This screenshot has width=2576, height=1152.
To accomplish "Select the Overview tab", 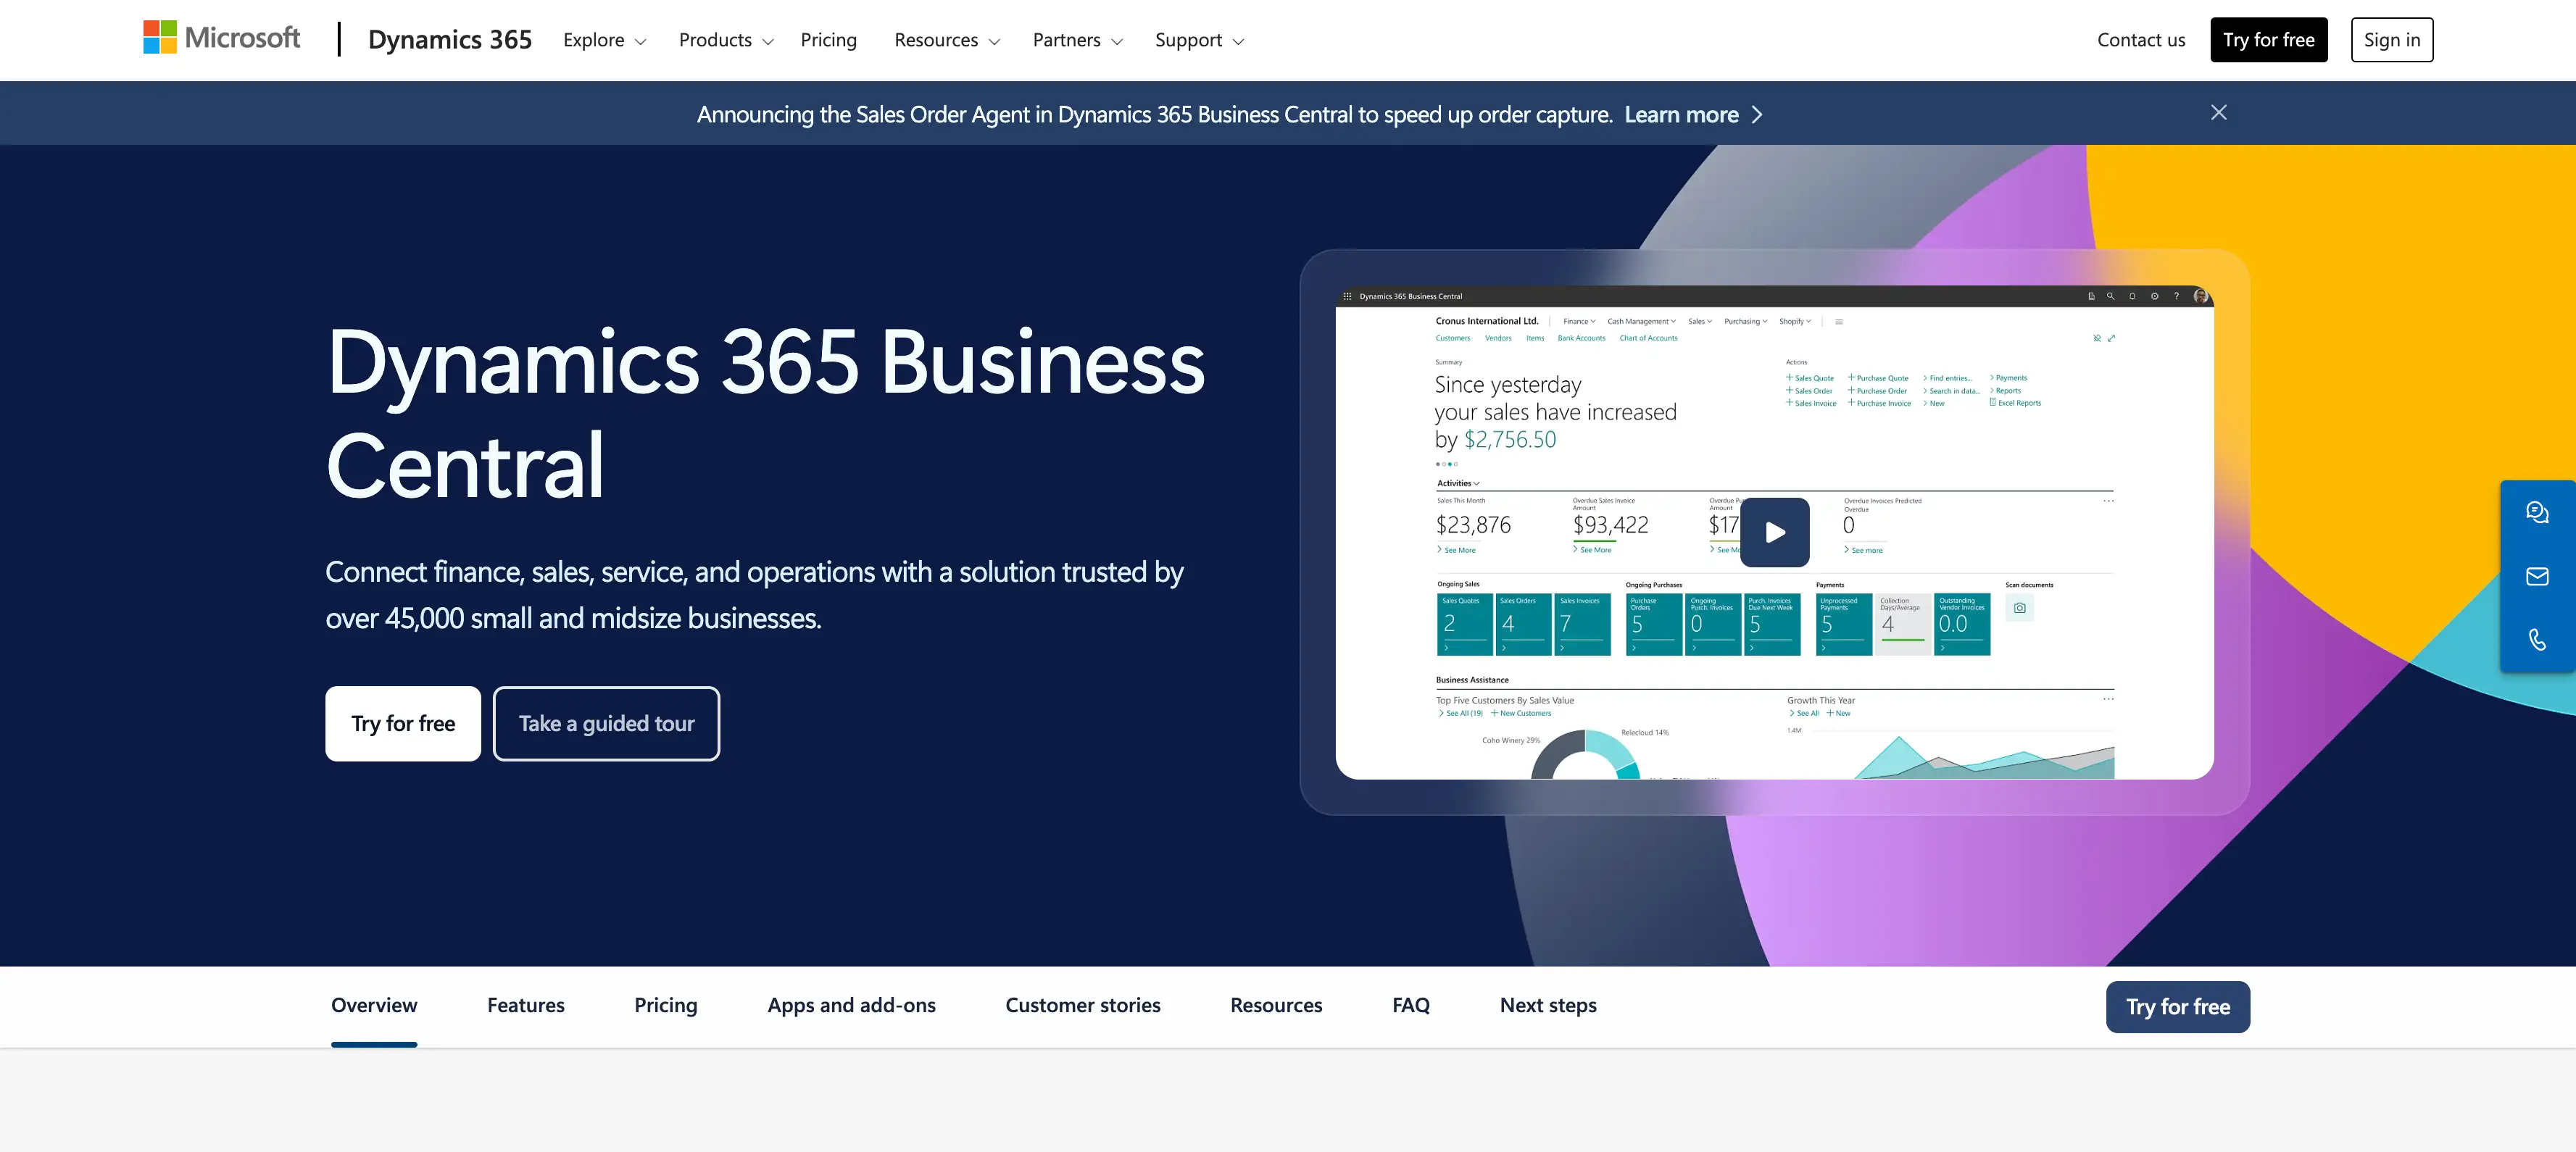I will click(374, 1005).
